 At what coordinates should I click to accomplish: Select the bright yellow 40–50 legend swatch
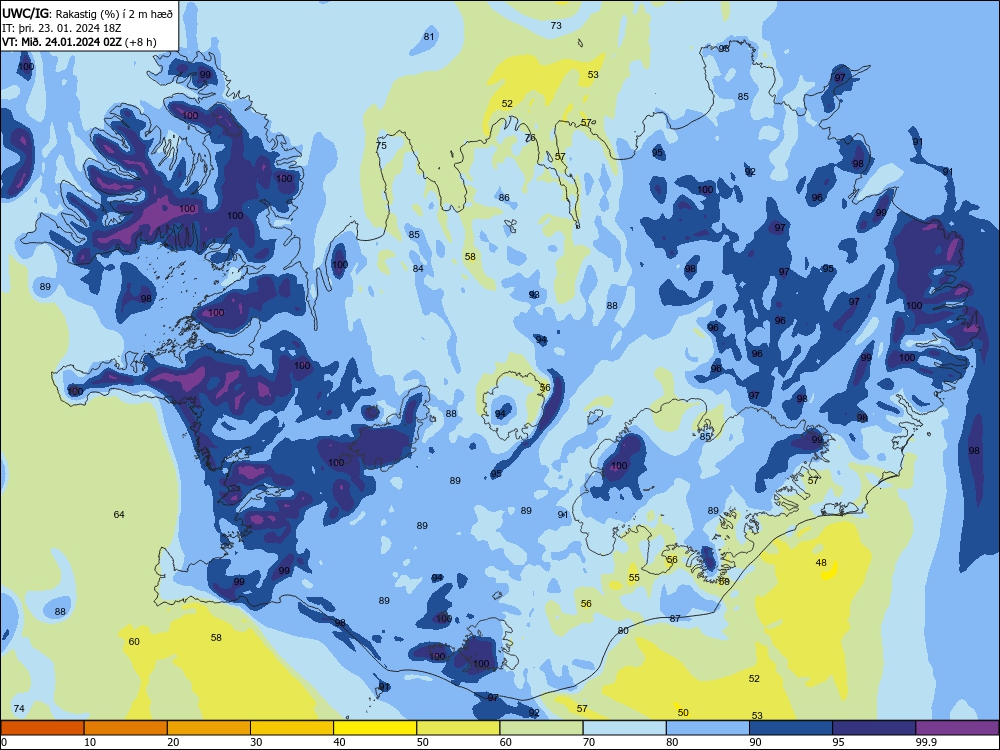click(375, 728)
